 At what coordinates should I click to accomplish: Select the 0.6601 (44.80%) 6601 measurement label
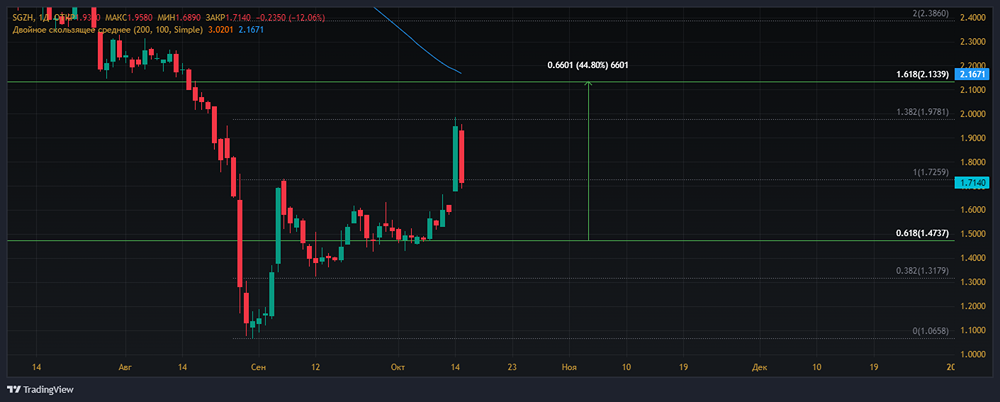pyautogui.click(x=587, y=65)
